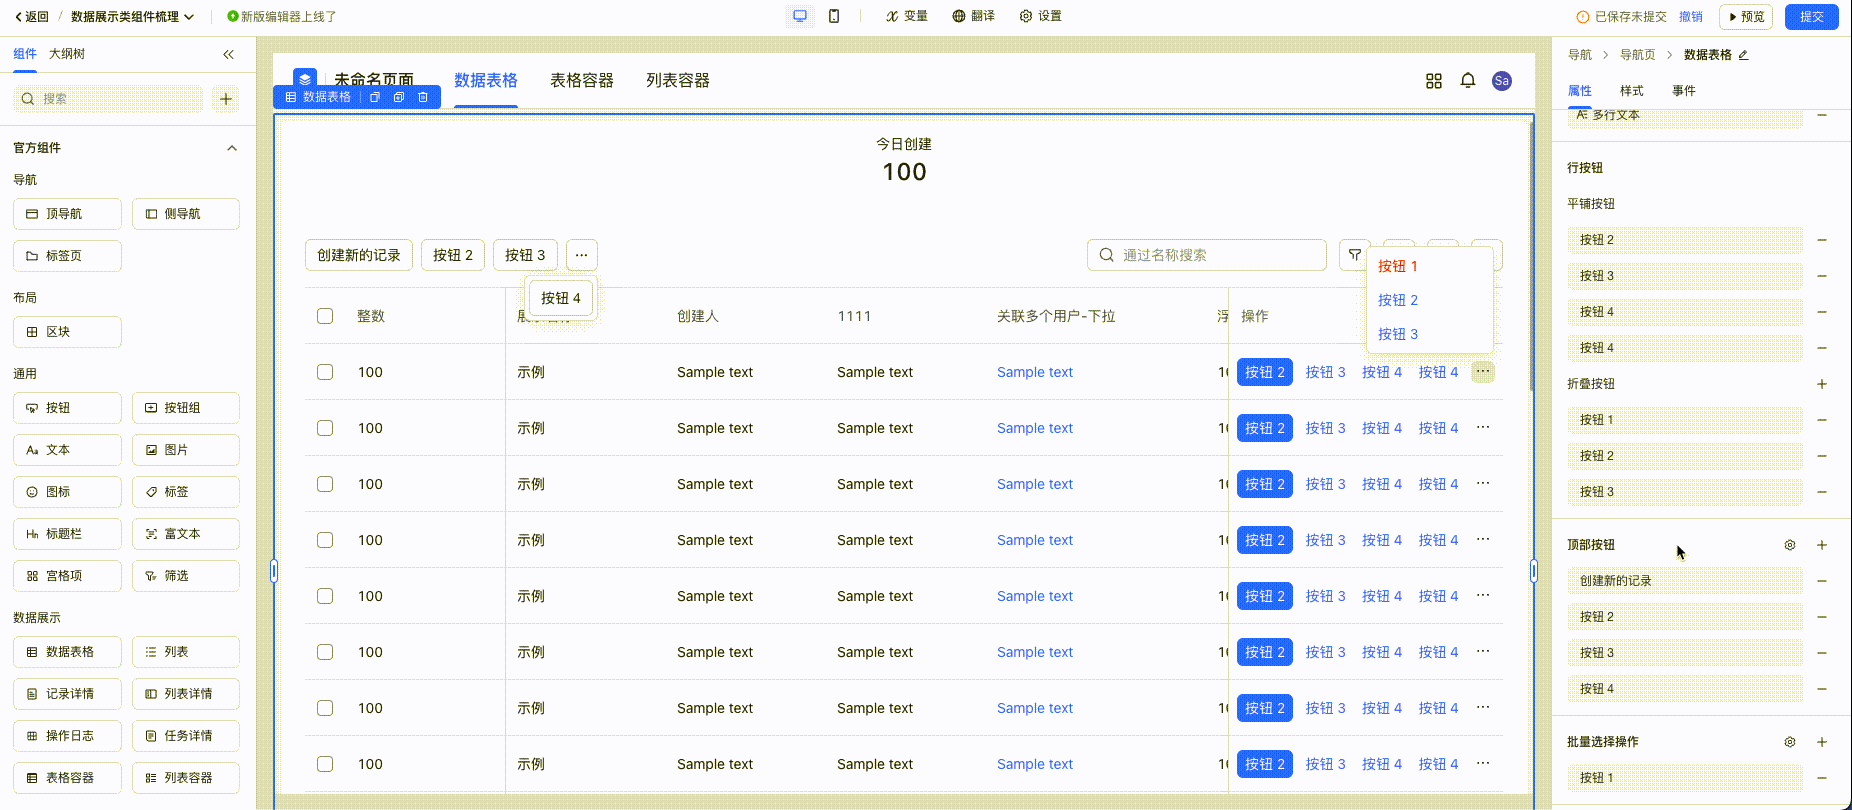Switch to the 表格容器 tab
The image size is (1852, 810).
(x=581, y=81)
